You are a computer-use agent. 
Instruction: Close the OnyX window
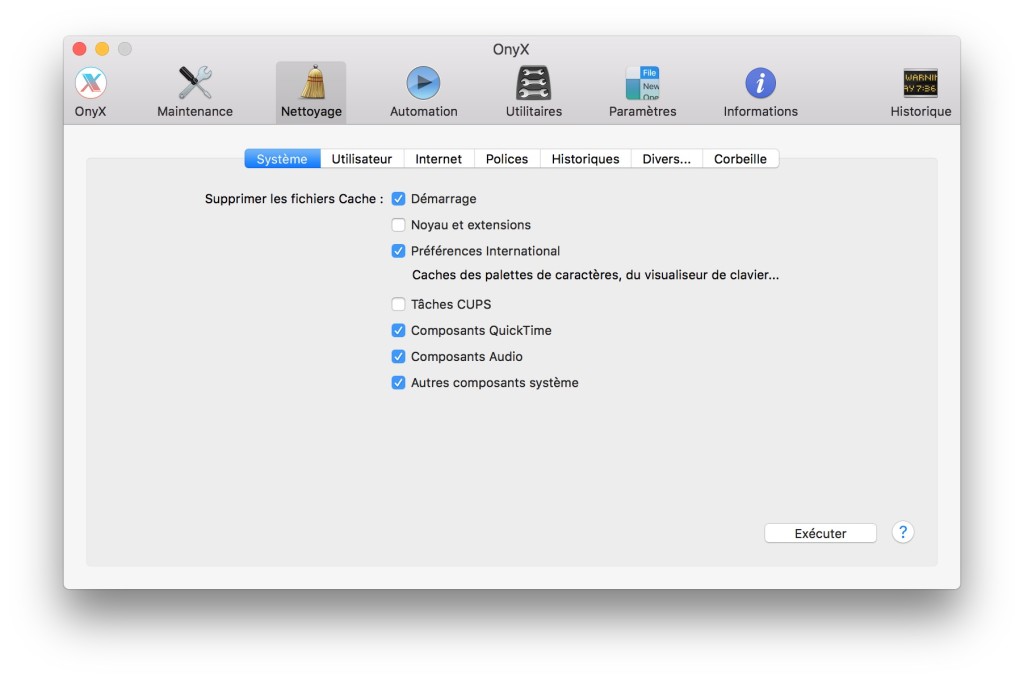pyautogui.click(x=80, y=49)
